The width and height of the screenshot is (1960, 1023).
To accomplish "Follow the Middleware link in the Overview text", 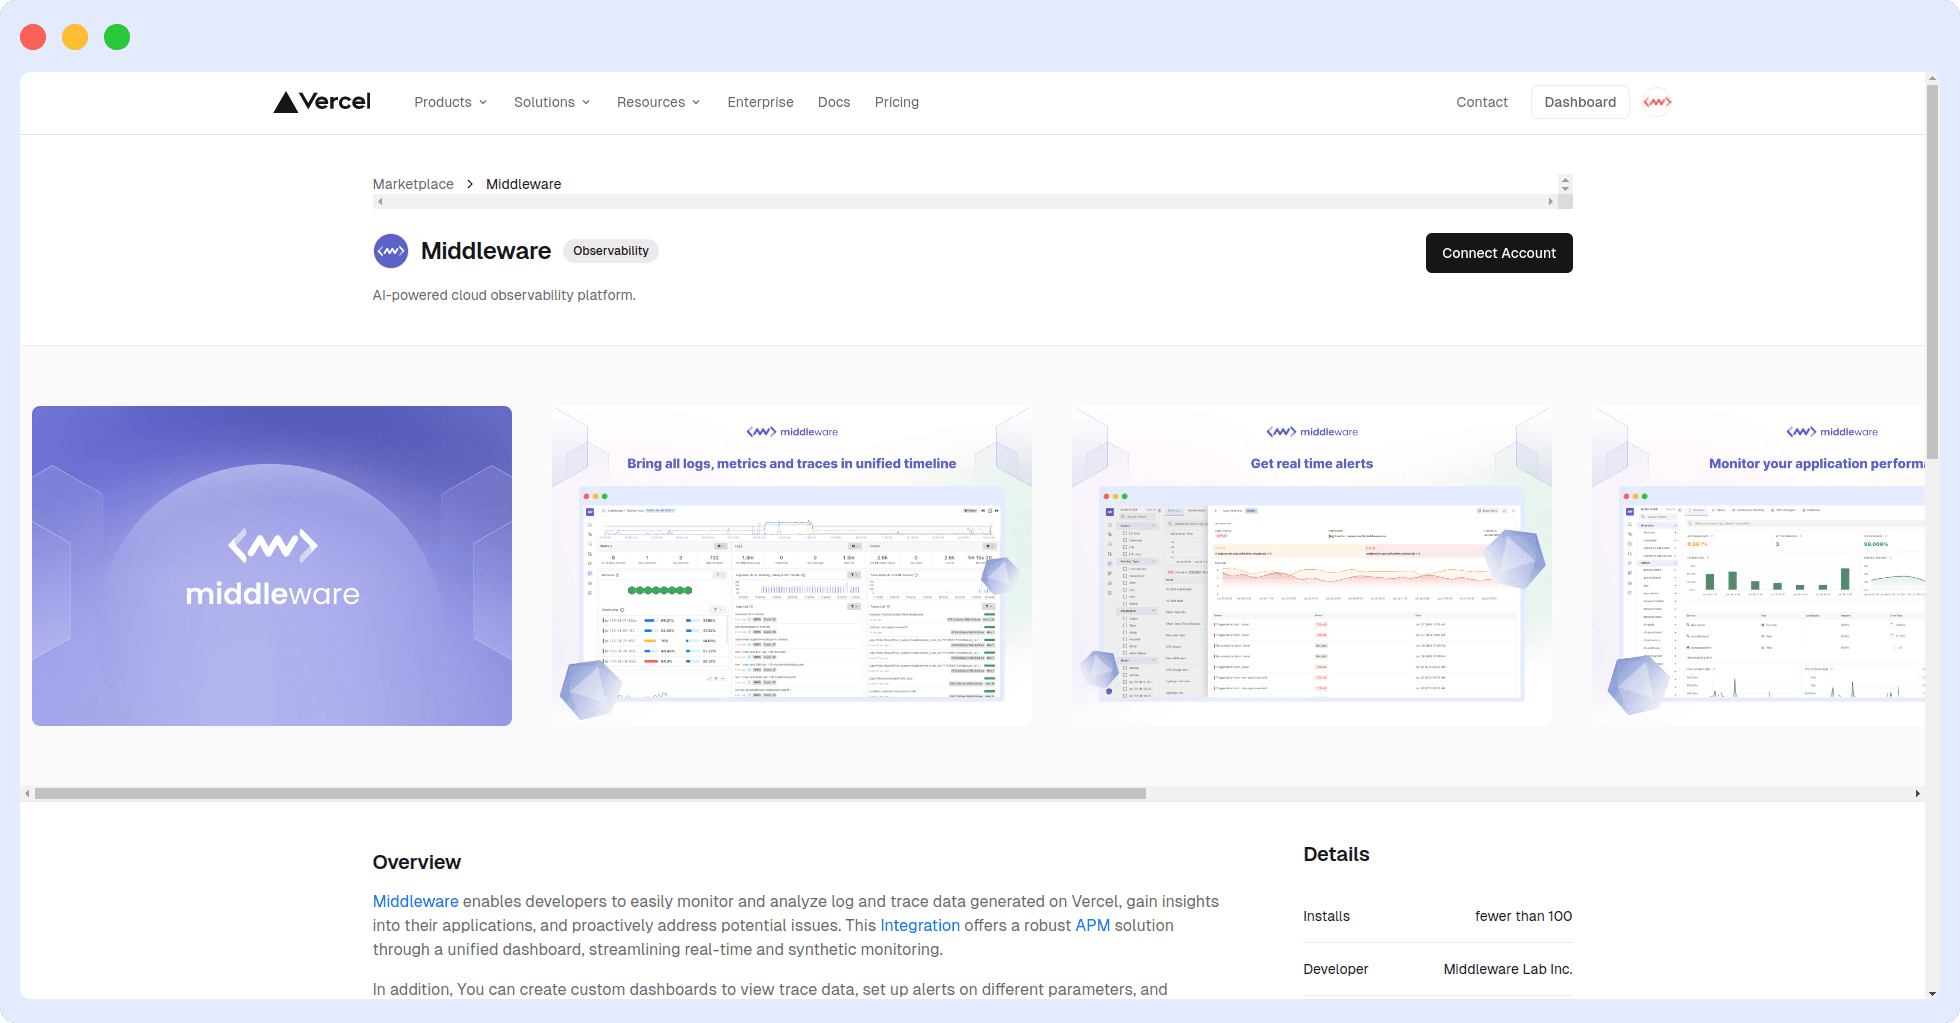I will tap(415, 901).
